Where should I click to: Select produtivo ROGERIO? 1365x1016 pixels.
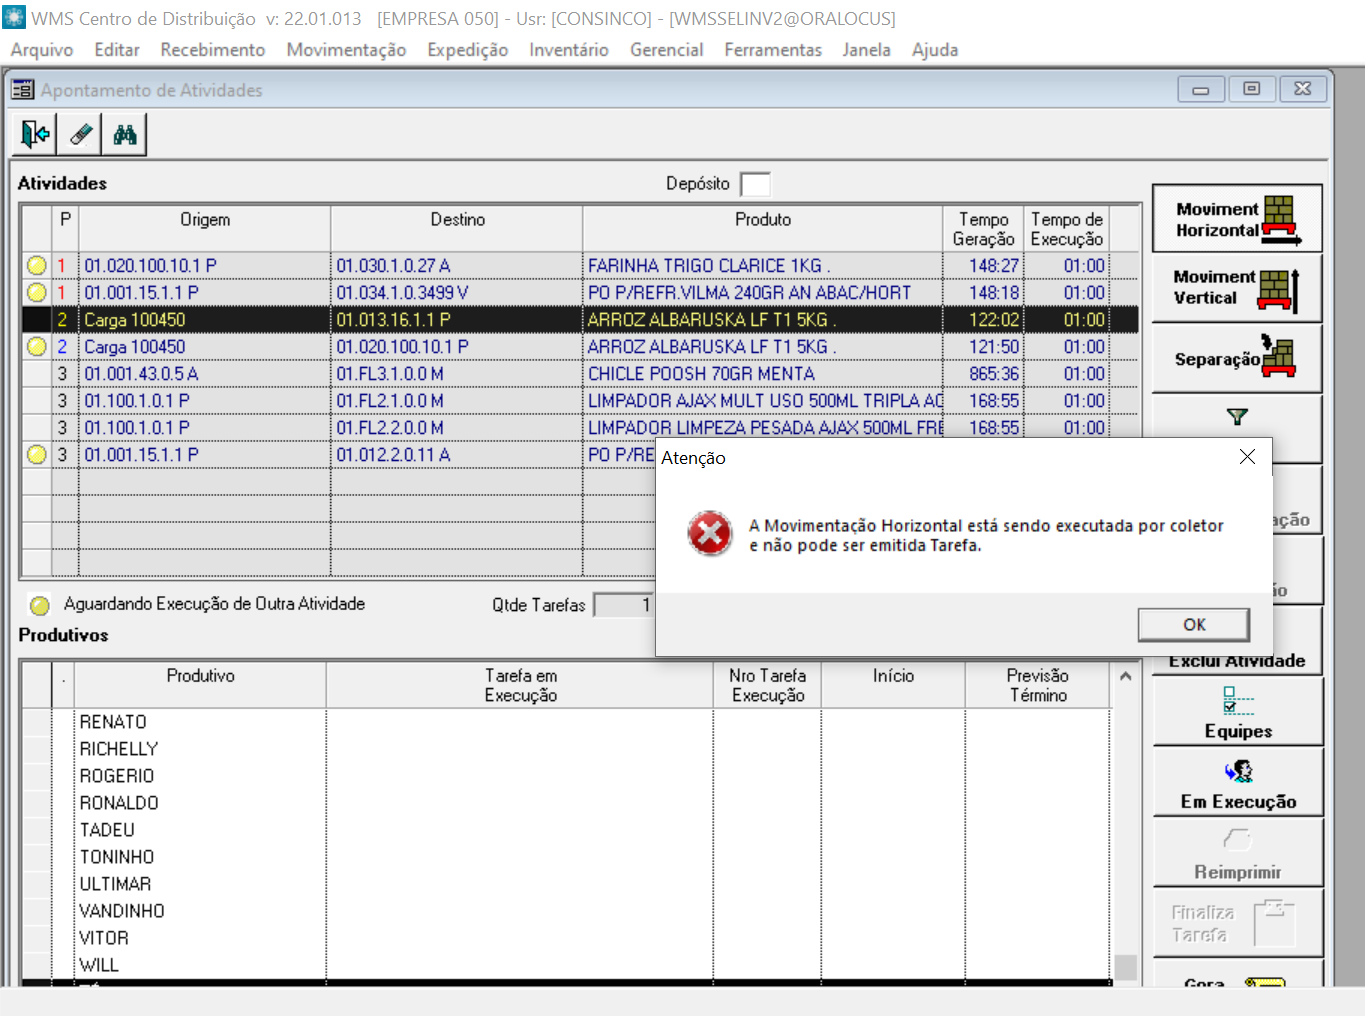[117, 776]
